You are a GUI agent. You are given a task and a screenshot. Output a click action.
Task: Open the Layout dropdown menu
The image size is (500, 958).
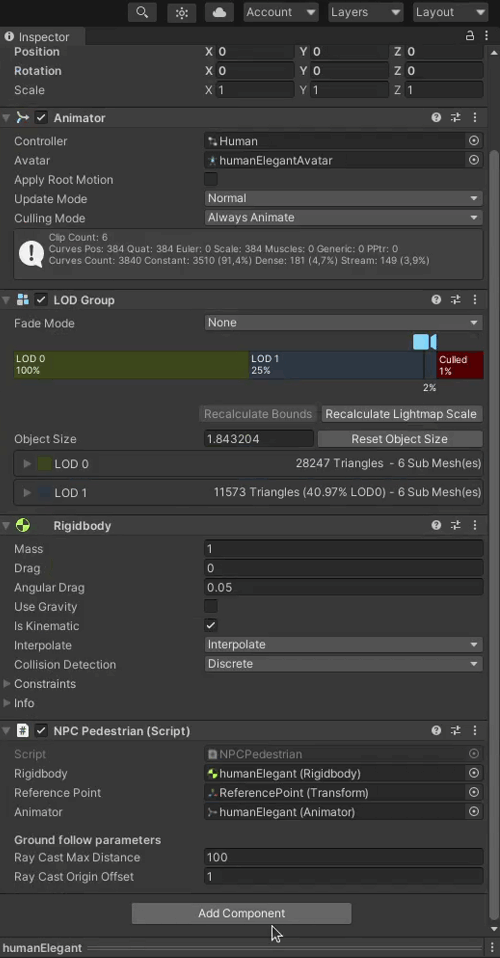tap(451, 12)
